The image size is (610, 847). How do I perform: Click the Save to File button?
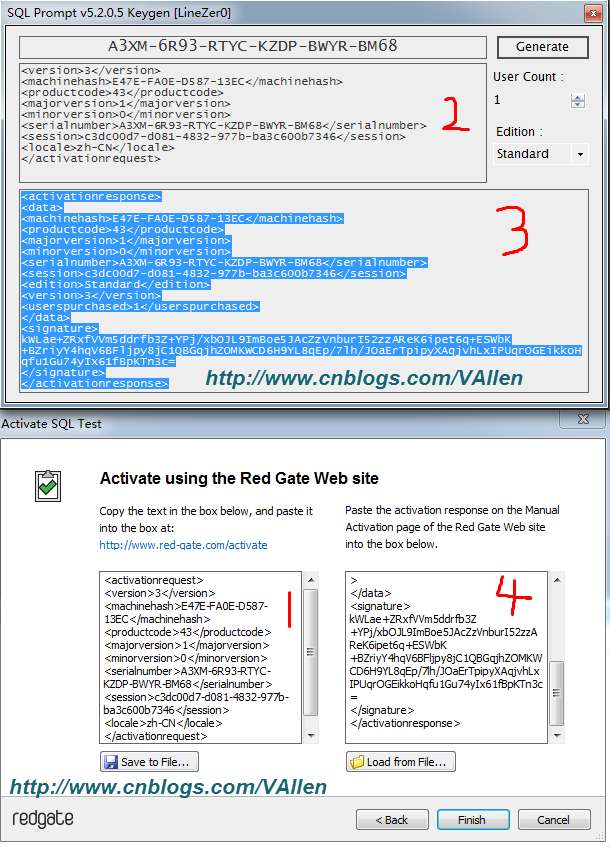[x=149, y=762]
